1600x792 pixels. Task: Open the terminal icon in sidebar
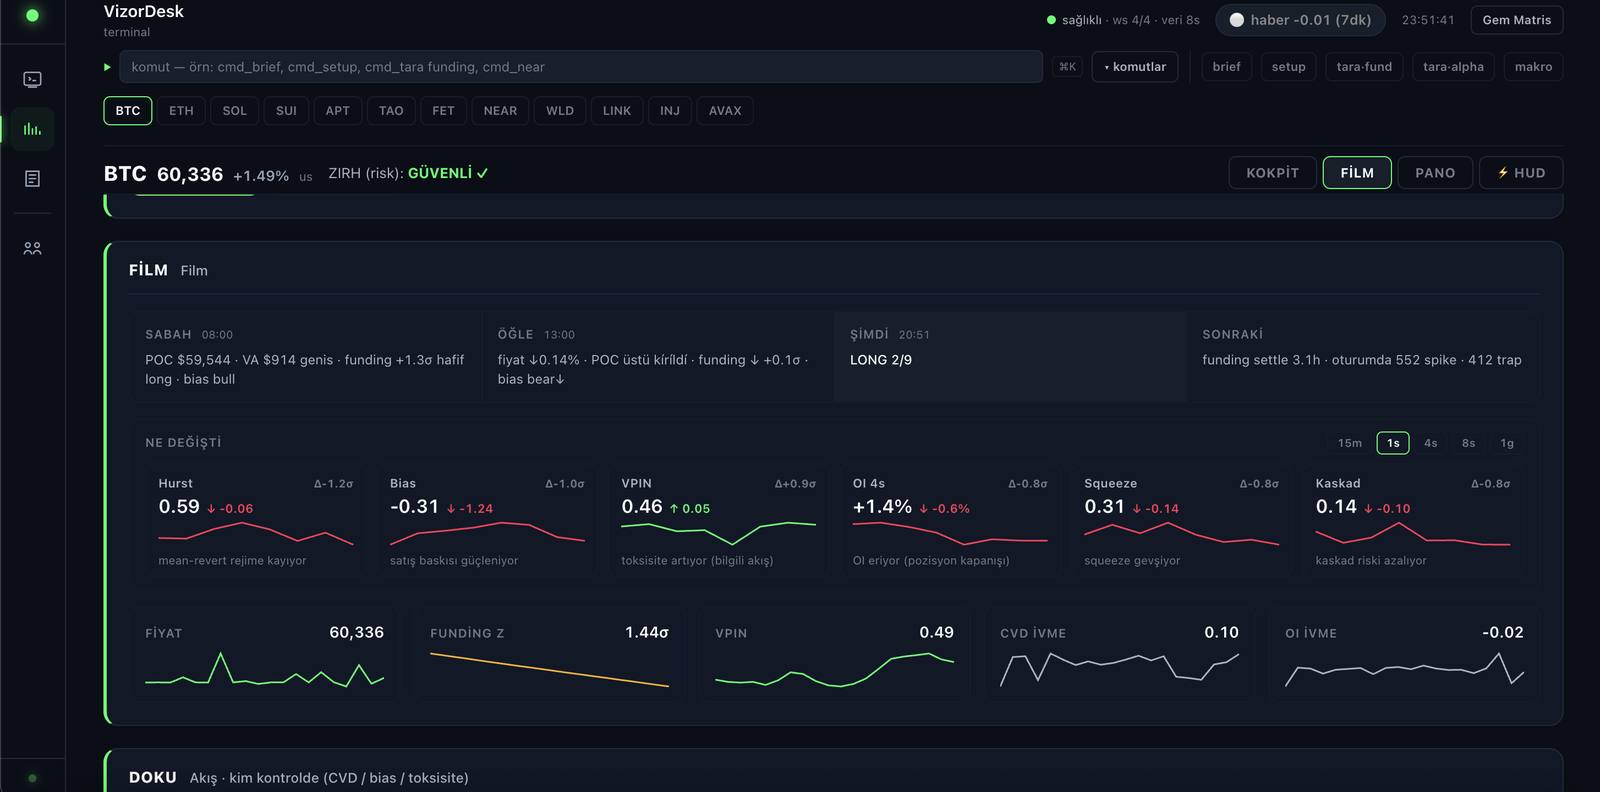click(x=32, y=79)
